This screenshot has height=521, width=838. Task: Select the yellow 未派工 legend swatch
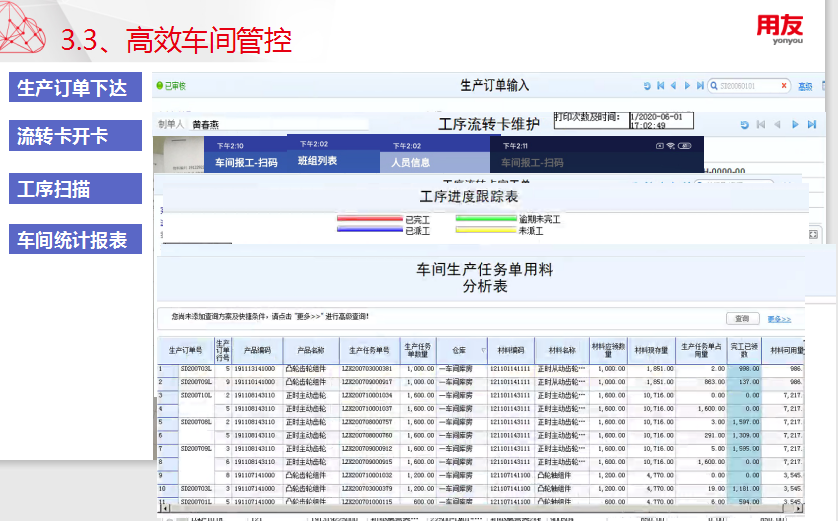486,230
